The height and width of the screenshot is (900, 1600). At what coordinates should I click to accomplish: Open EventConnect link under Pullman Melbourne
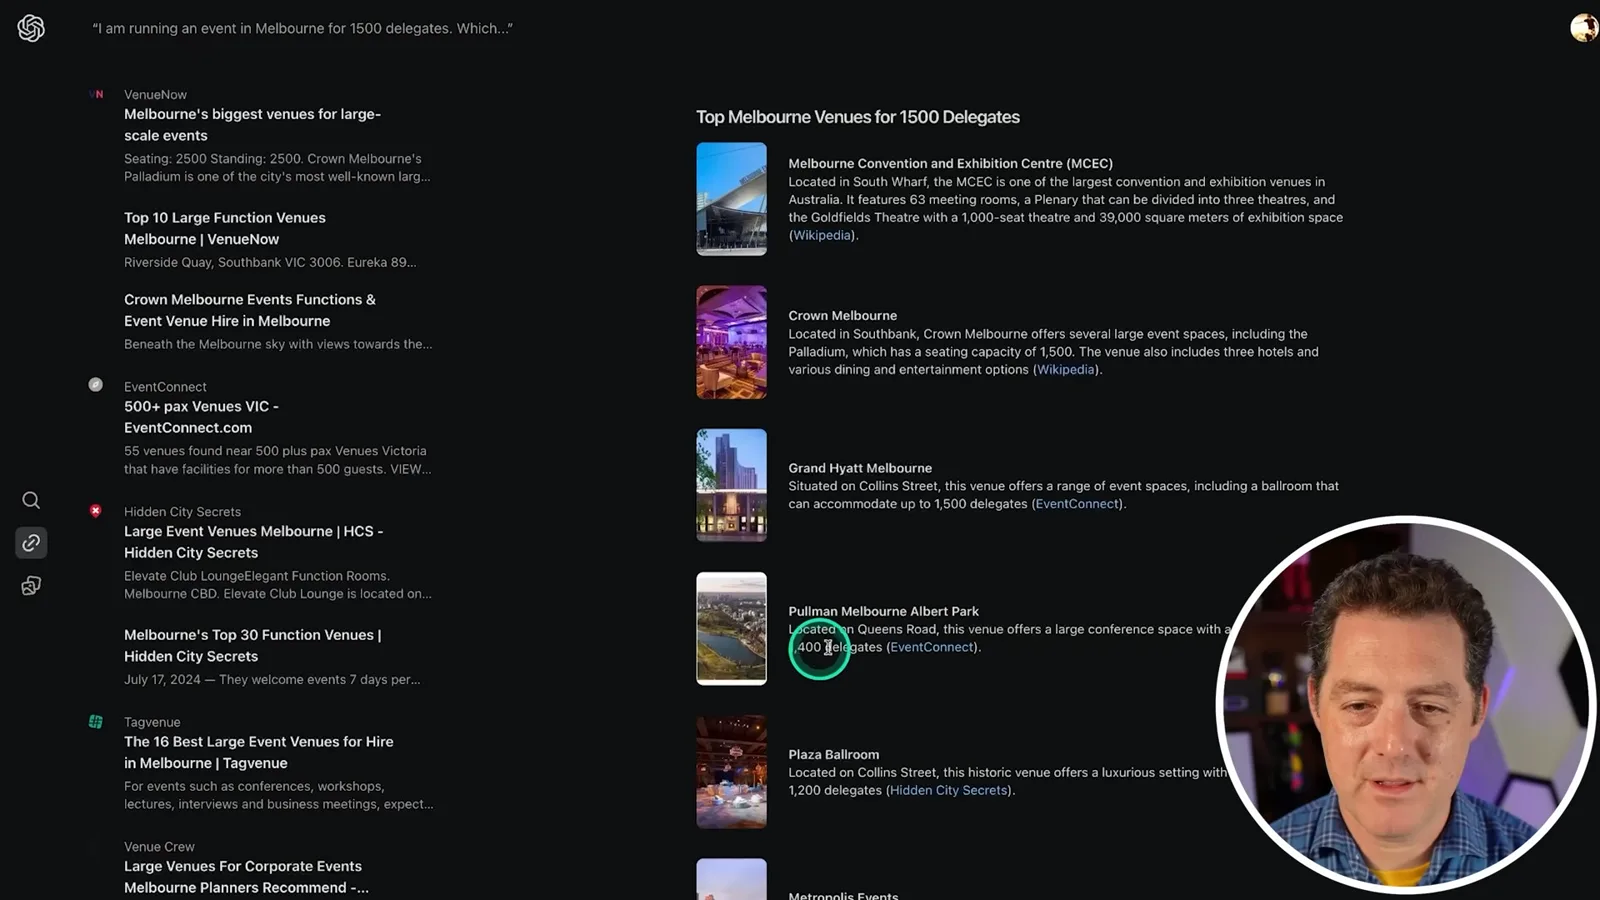tap(932, 647)
